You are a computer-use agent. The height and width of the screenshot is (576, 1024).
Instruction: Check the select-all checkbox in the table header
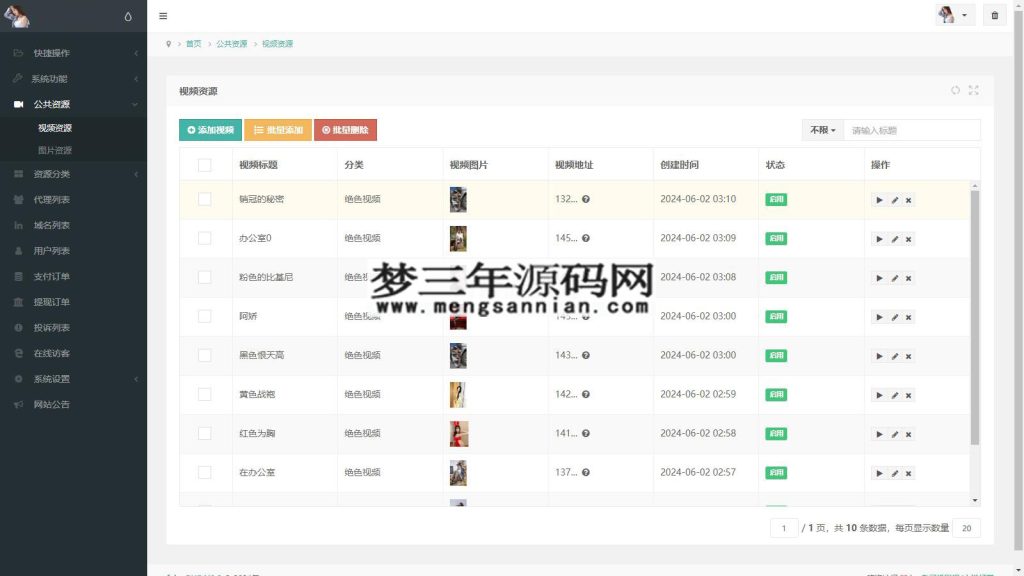click(205, 164)
